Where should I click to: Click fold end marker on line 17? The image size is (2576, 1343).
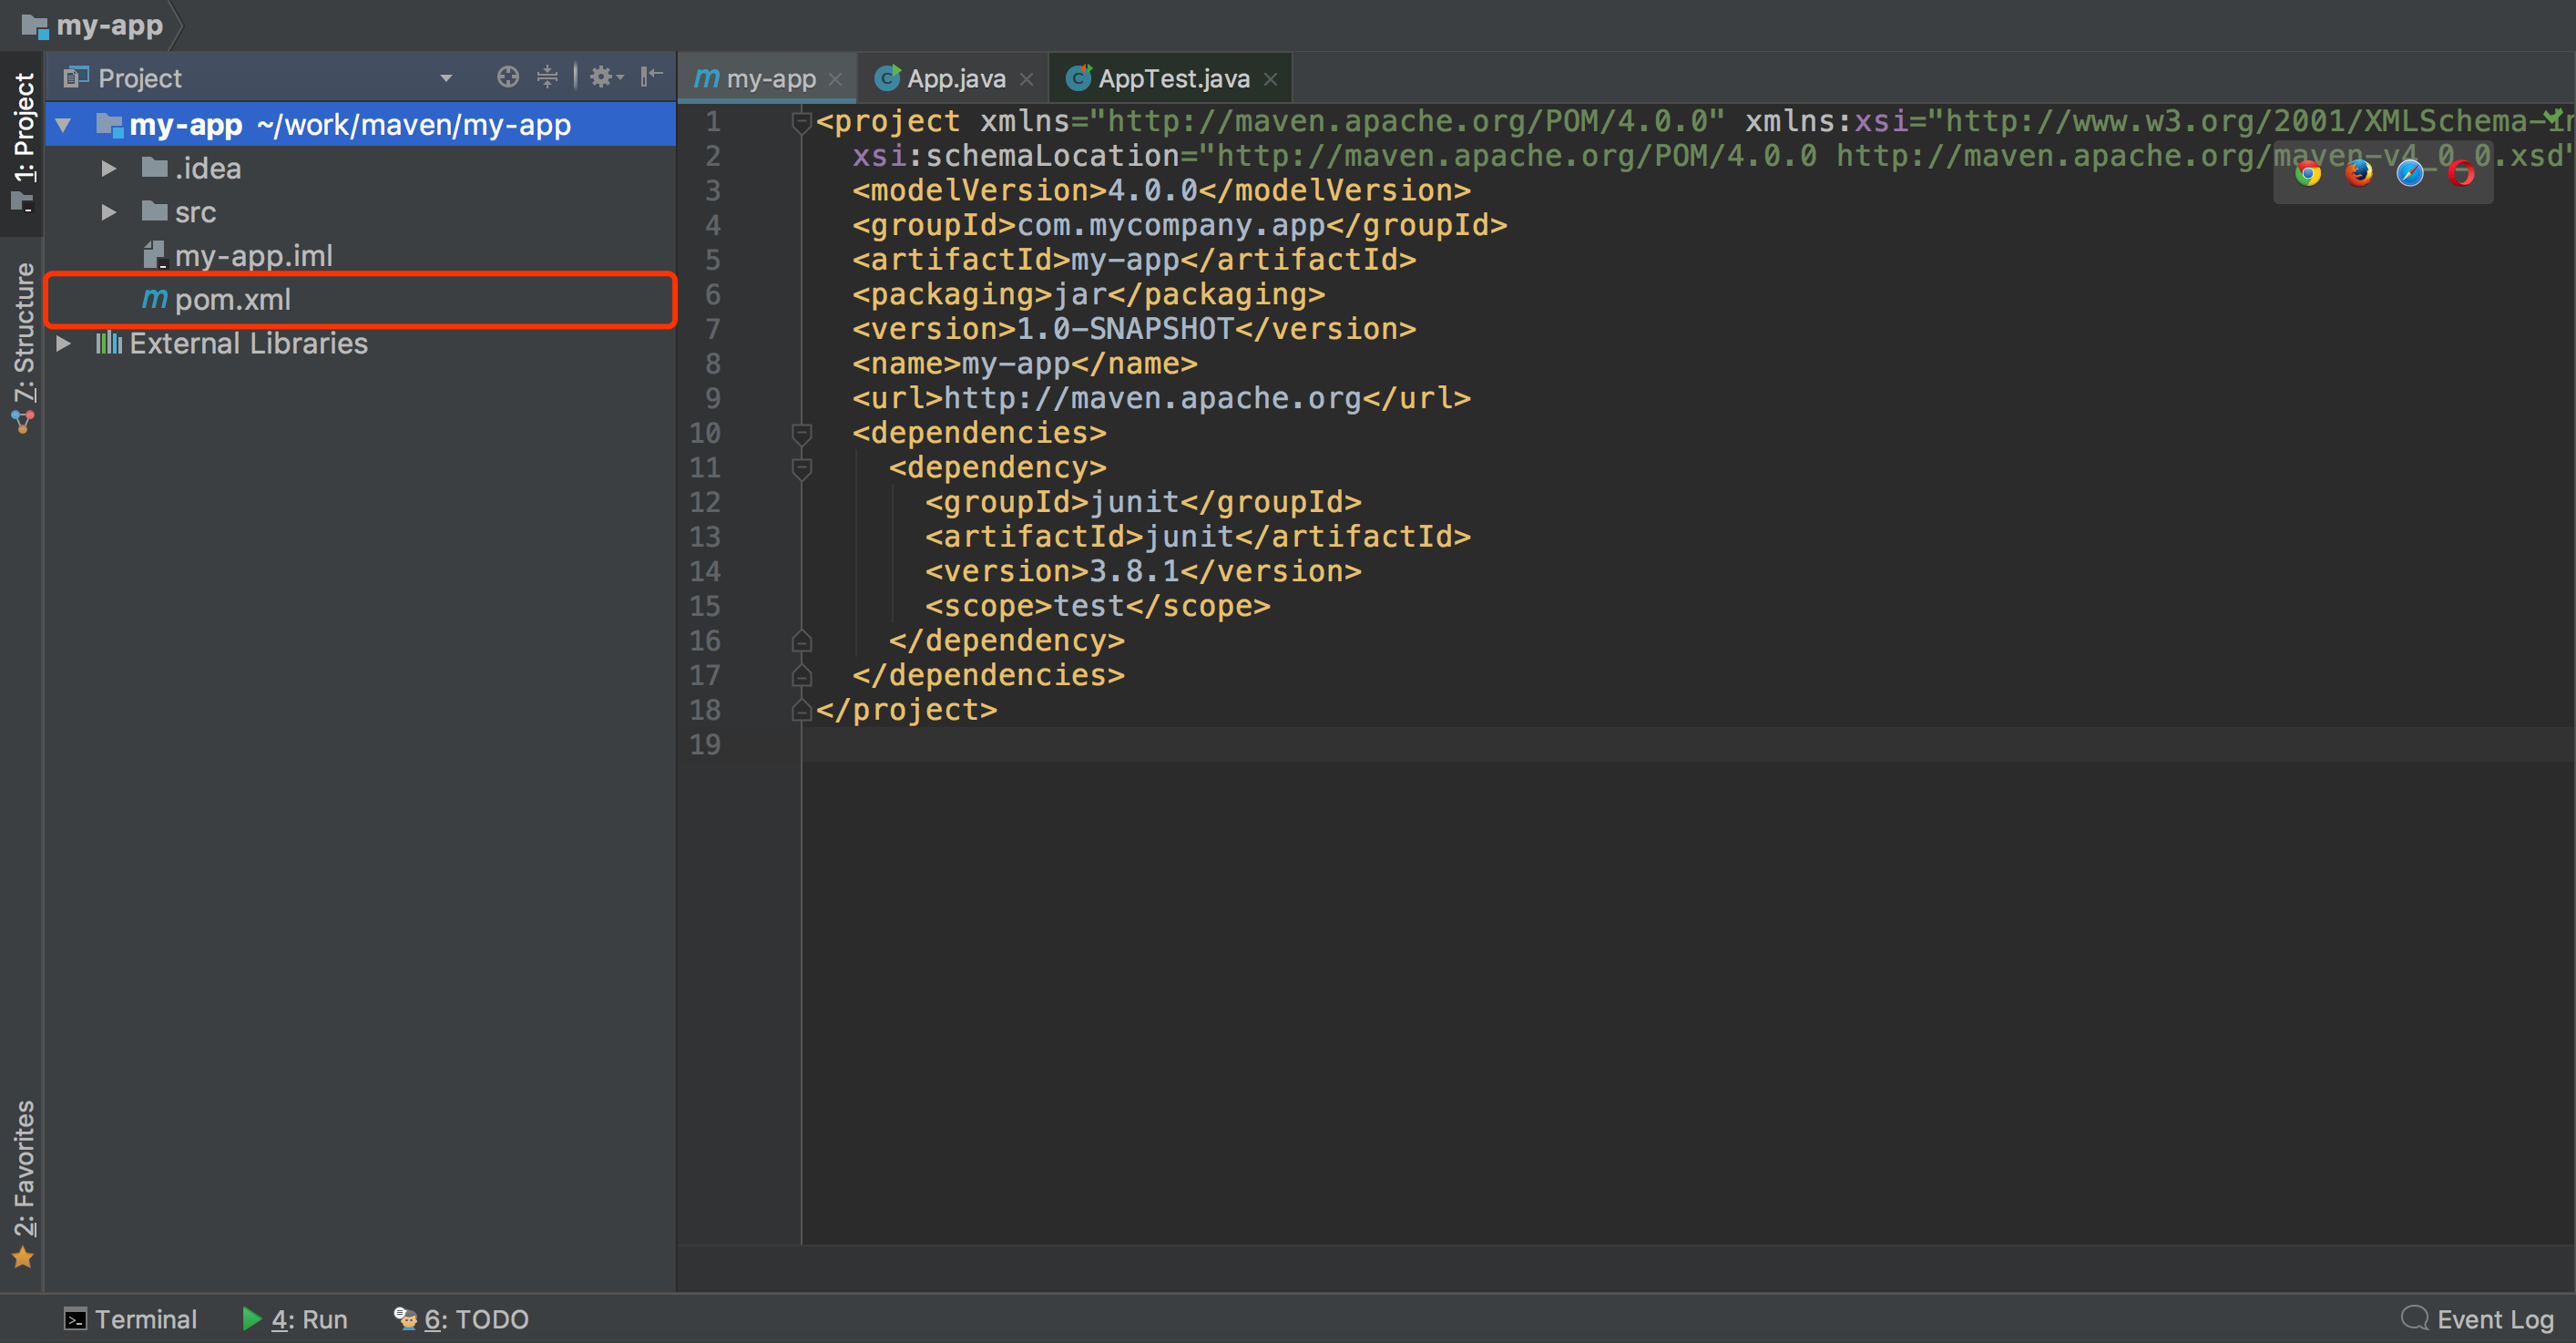pyautogui.click(x=801, y=676)
